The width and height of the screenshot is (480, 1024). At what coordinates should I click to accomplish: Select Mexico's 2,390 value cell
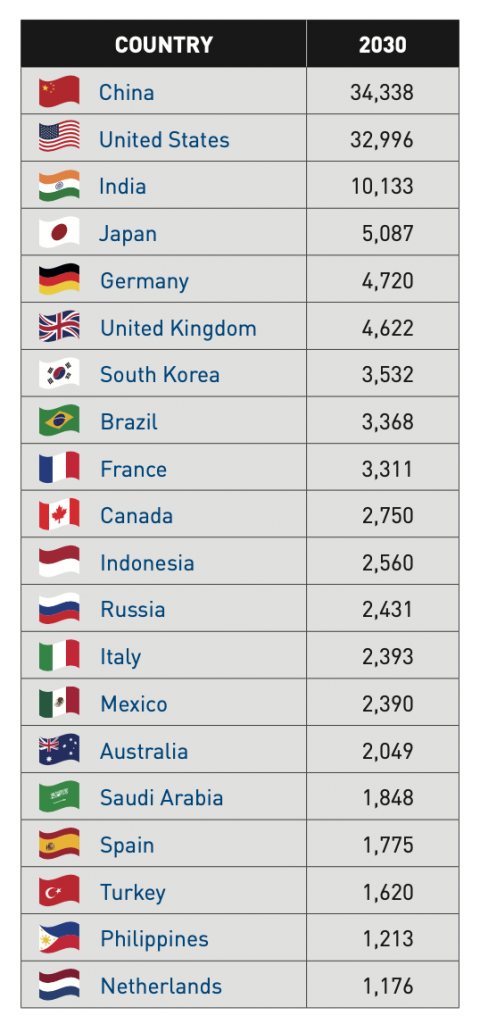click(x=383, y=703)
